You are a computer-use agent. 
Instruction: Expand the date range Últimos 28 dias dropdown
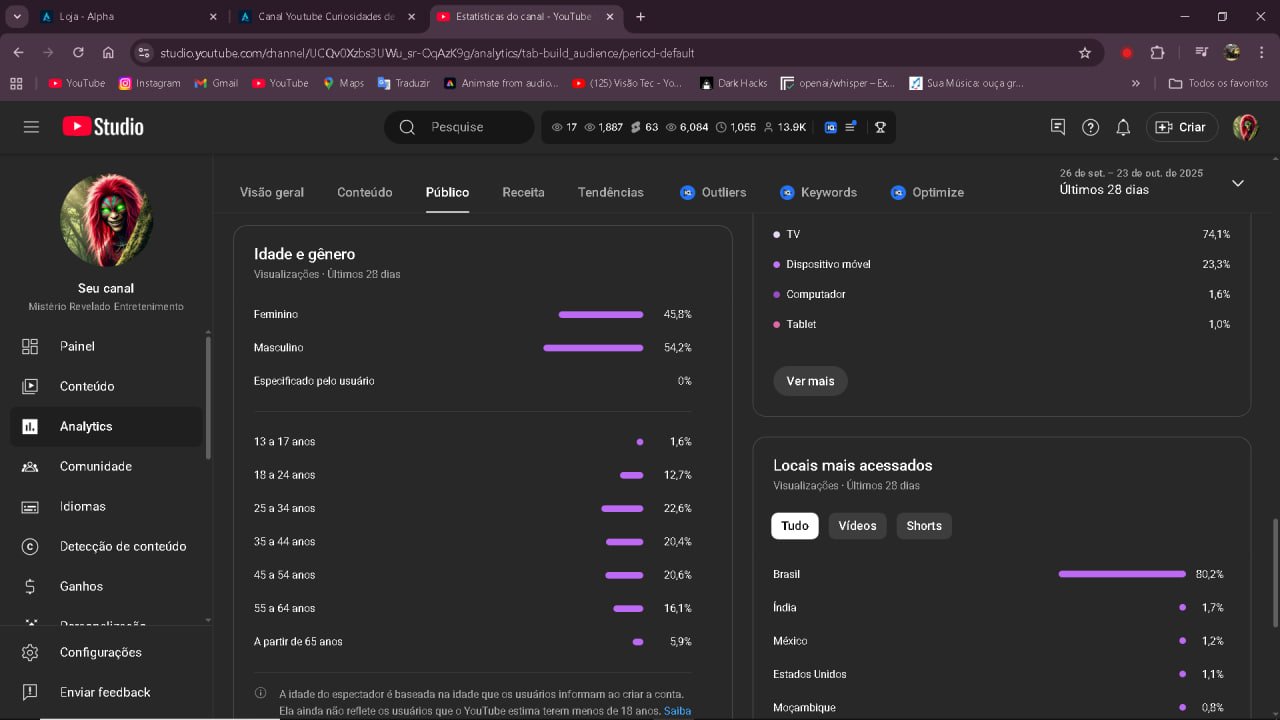point(1237,183)
